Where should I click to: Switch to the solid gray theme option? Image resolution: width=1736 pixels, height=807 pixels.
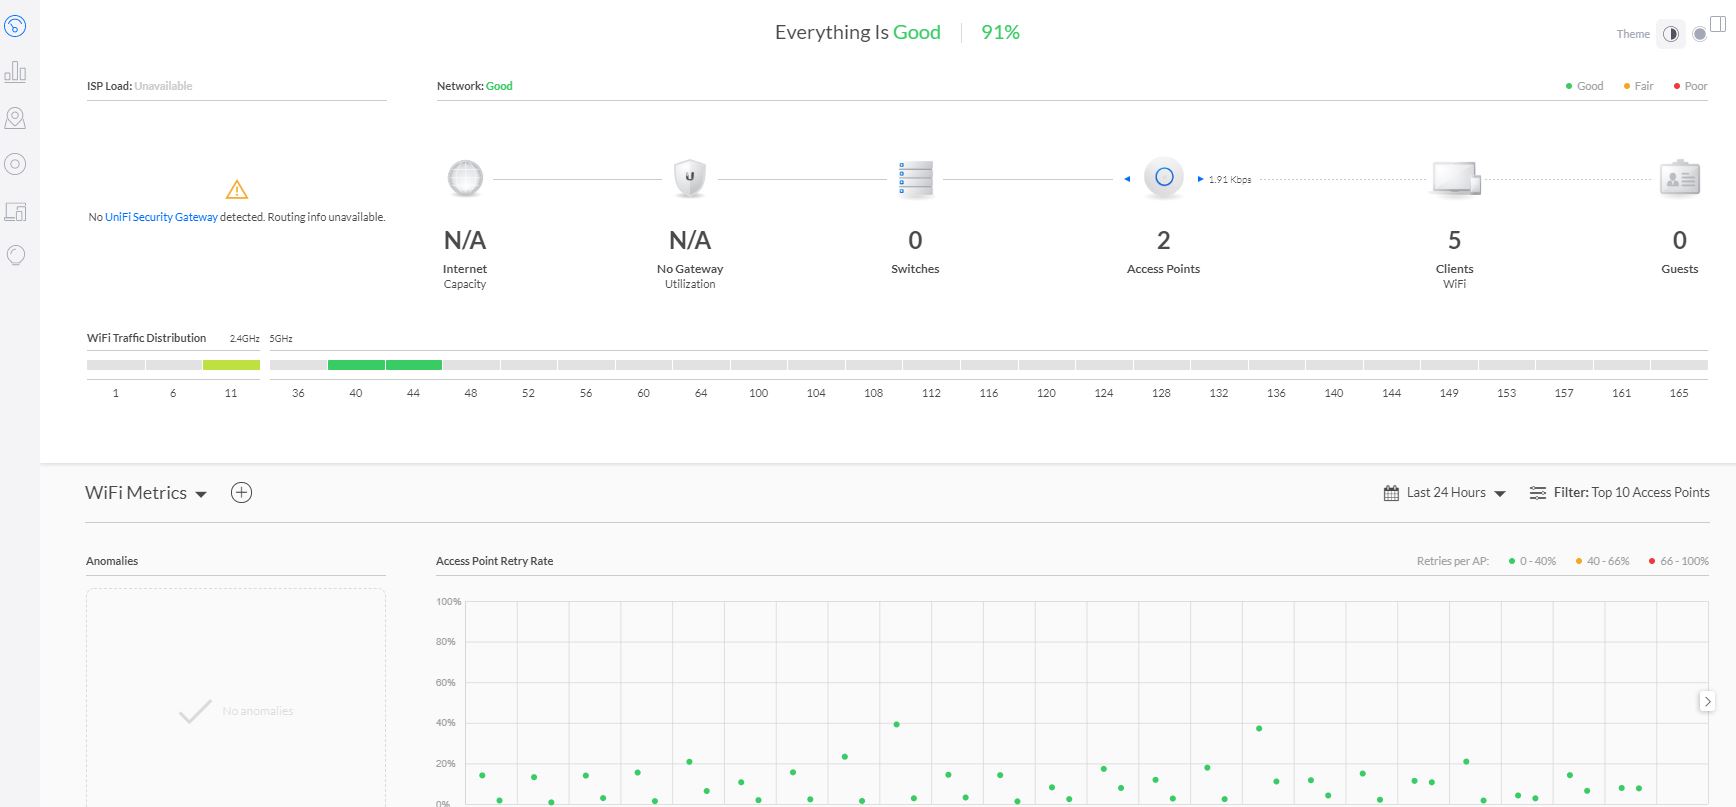(1699, 34)
